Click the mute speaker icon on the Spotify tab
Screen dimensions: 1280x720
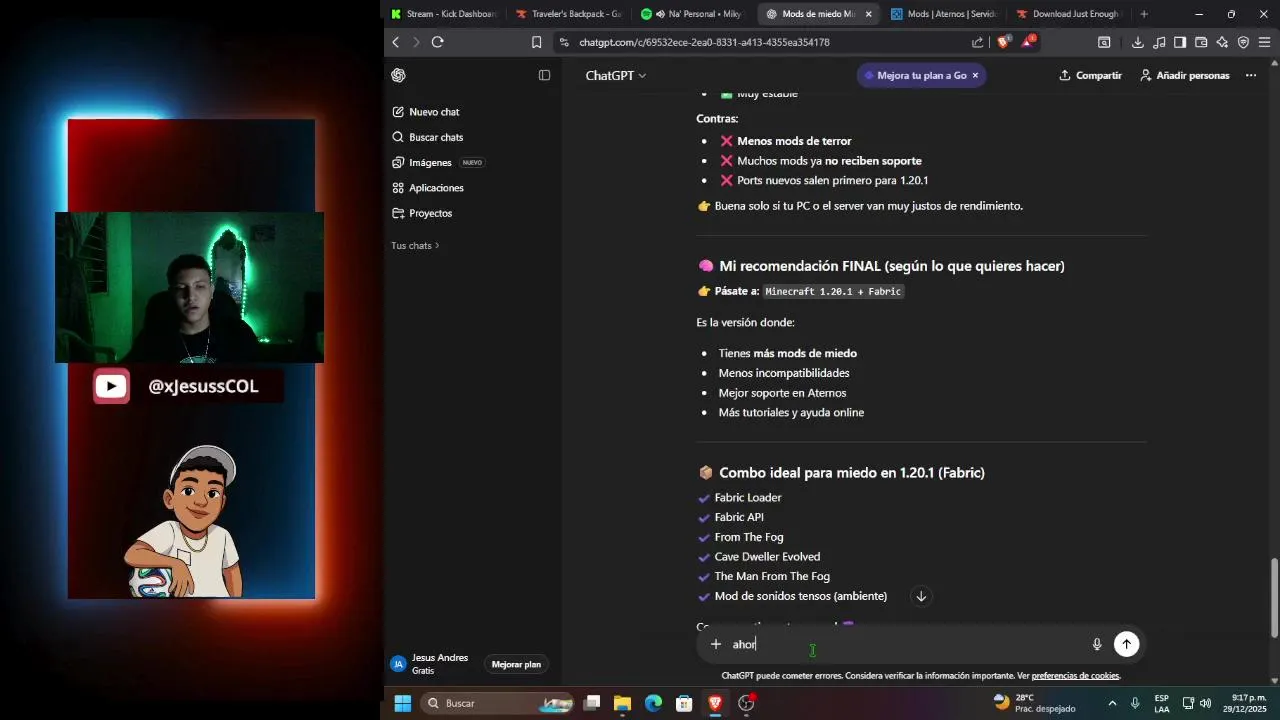pyautogui.click(x=660, y=14)
